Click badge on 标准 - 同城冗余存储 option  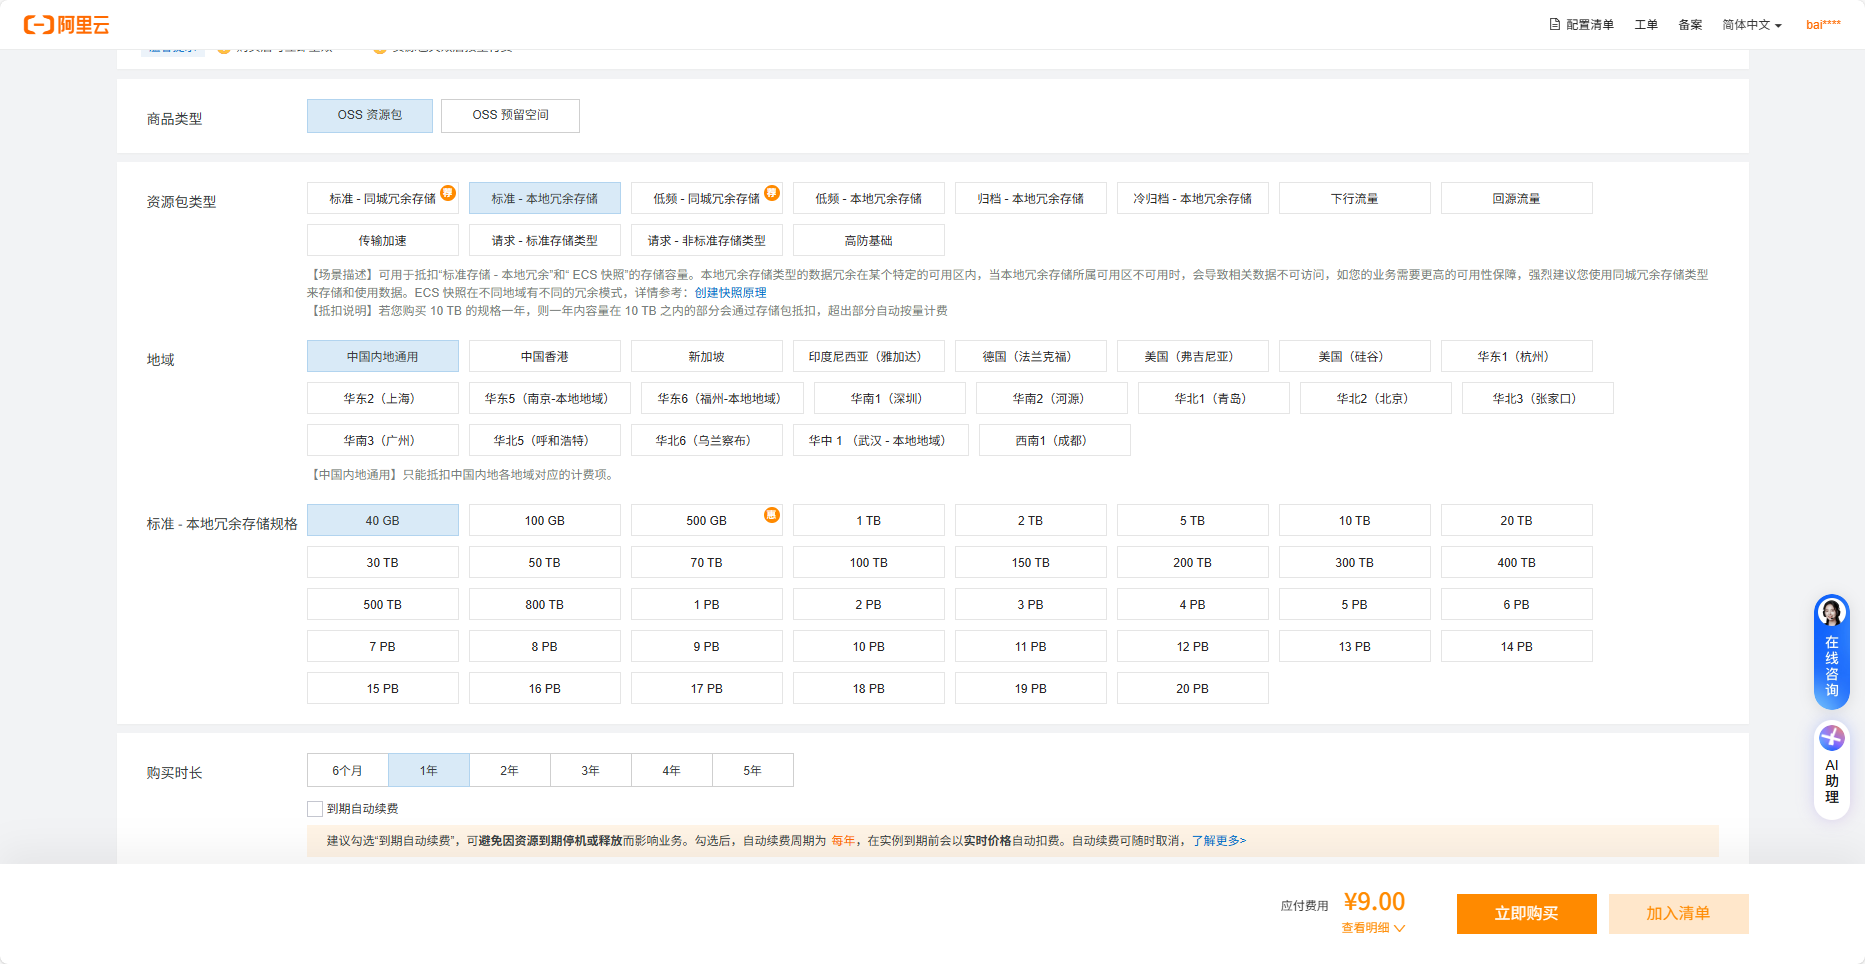pos(448,193)
